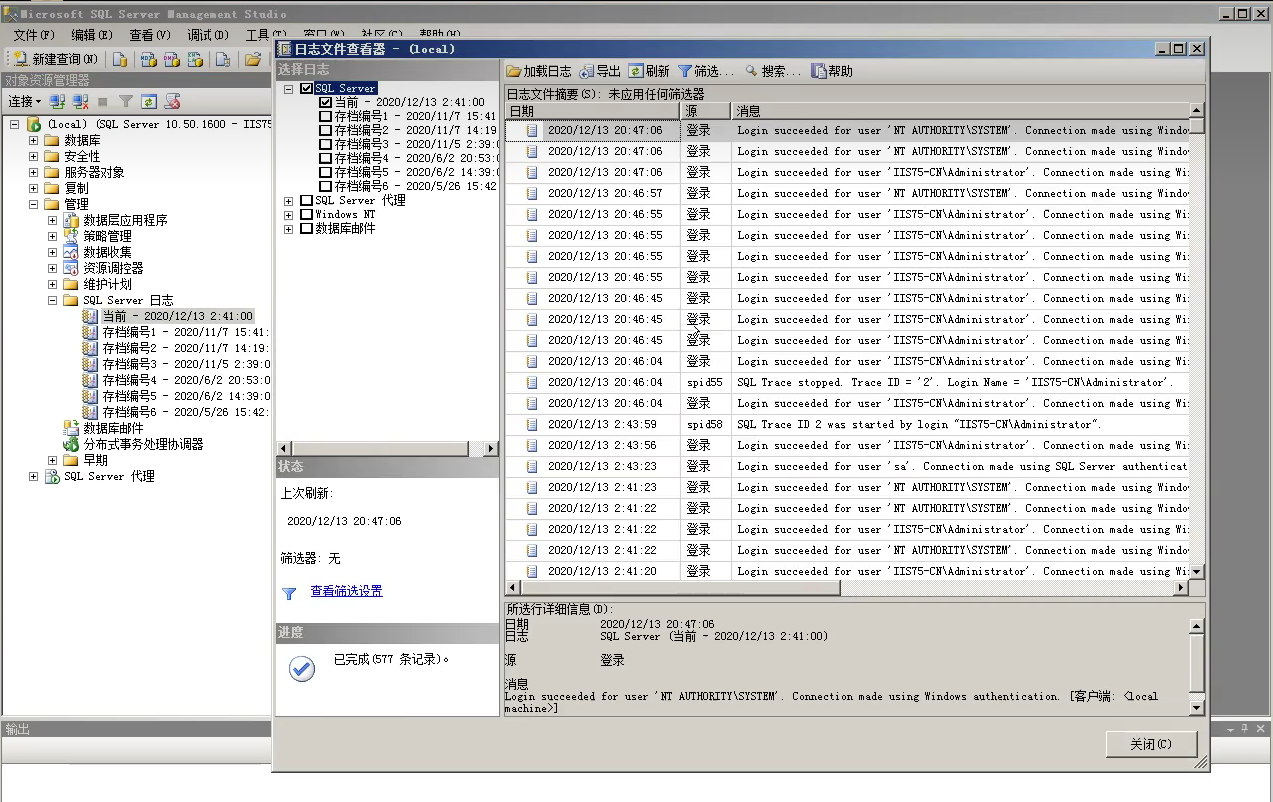Check the 数据库邮件 checkbox in log viewer
This screenshot has width=1273, height=802.
coord(306,228)
